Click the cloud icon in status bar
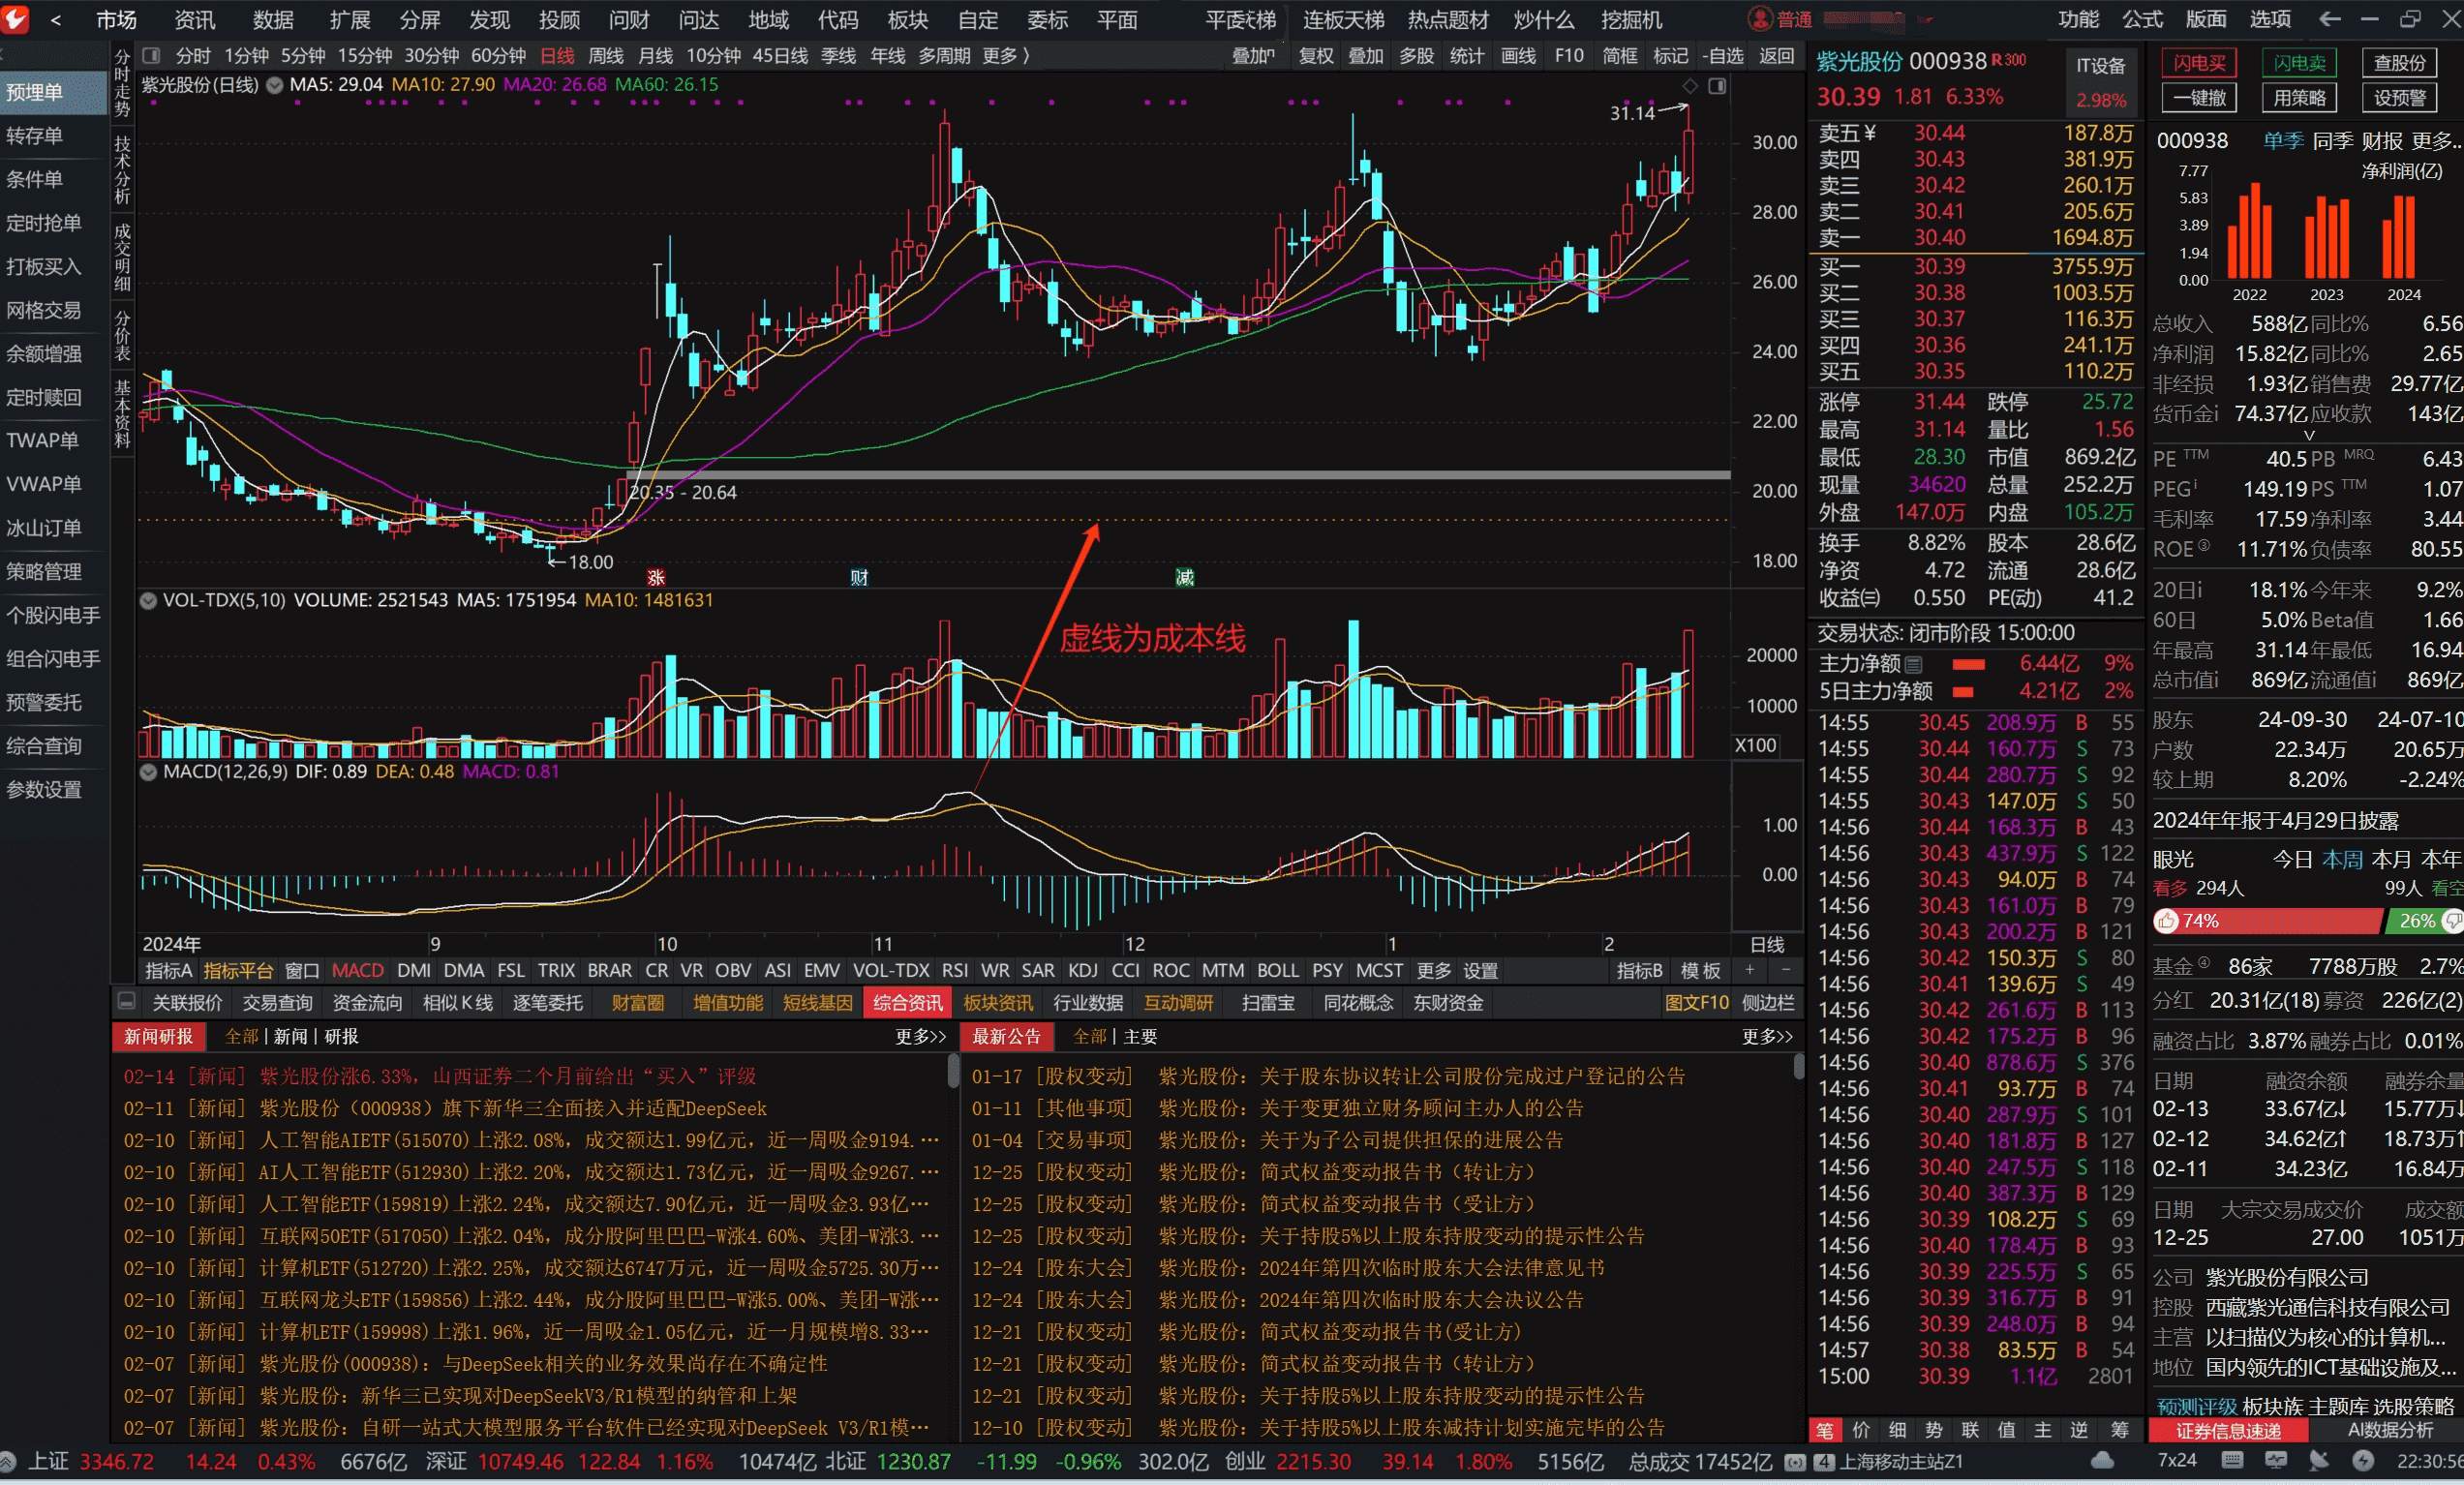This screenshot has width=2464, height=1485. pos(2104,1462)
